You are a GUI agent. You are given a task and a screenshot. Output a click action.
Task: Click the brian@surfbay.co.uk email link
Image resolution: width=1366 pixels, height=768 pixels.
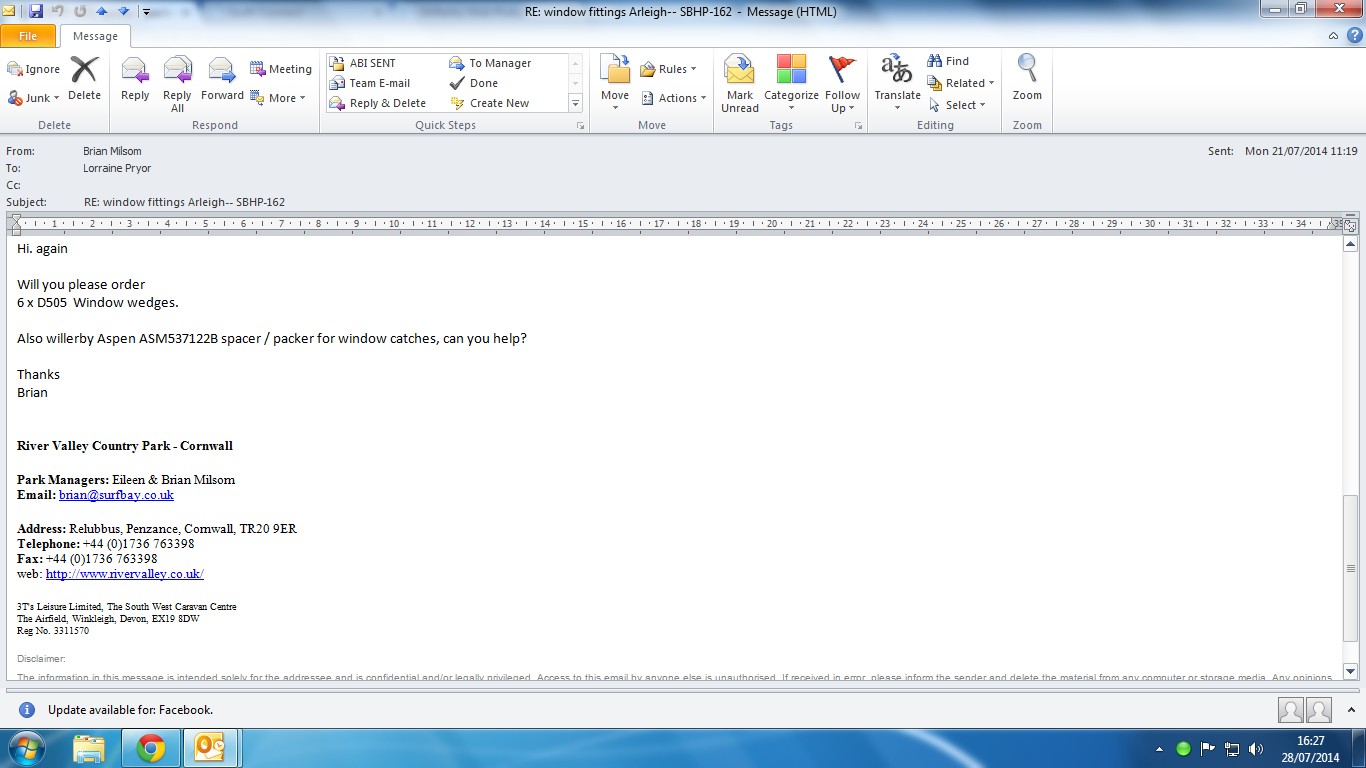tap(116, 495)
